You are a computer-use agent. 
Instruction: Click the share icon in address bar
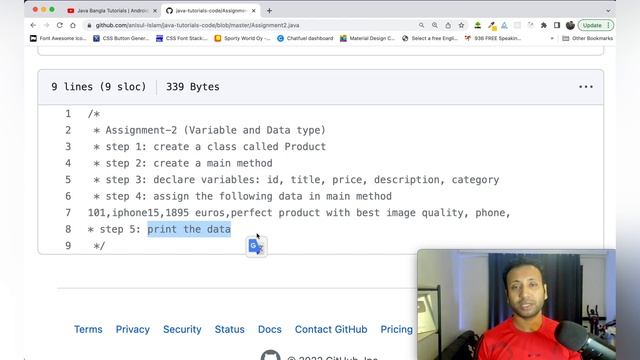(448, 25)
